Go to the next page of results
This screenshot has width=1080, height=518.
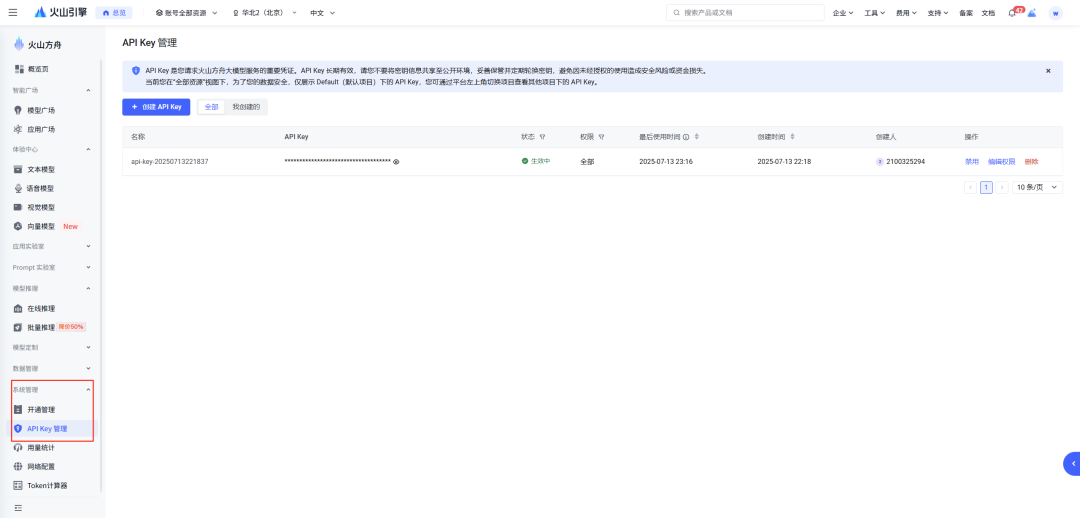[1002, 187]
